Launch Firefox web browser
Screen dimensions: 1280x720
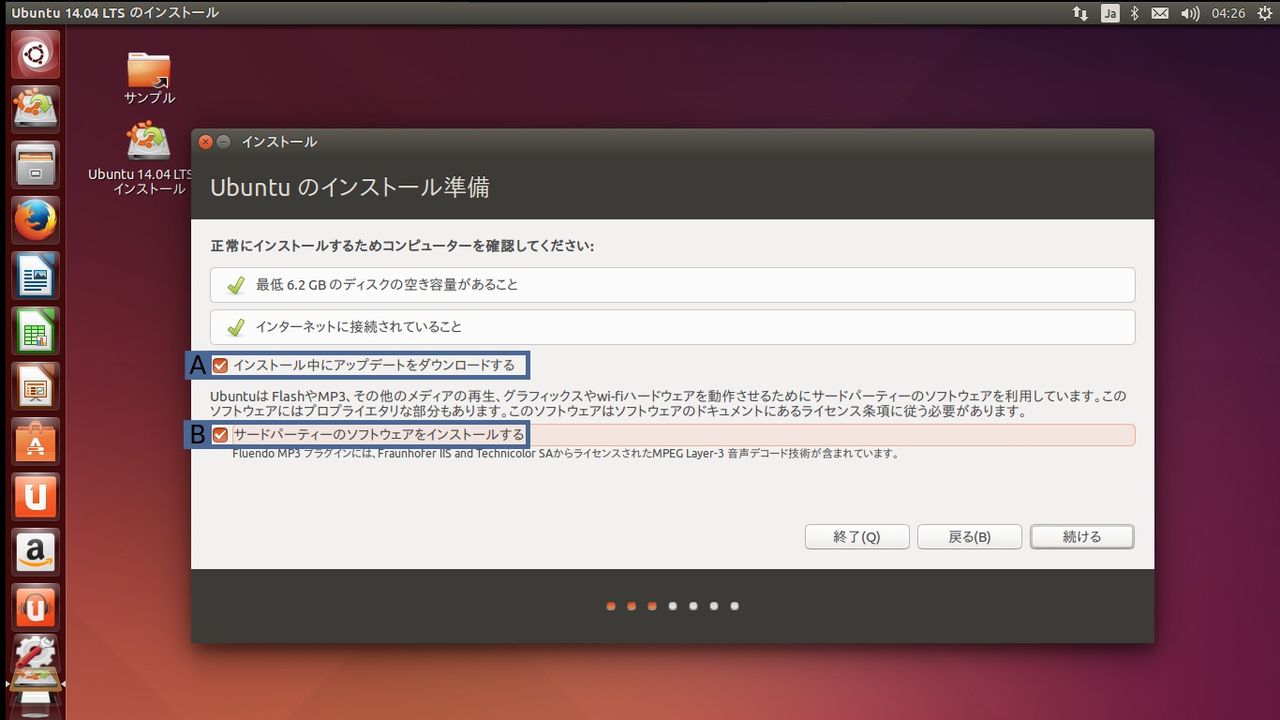35,220
